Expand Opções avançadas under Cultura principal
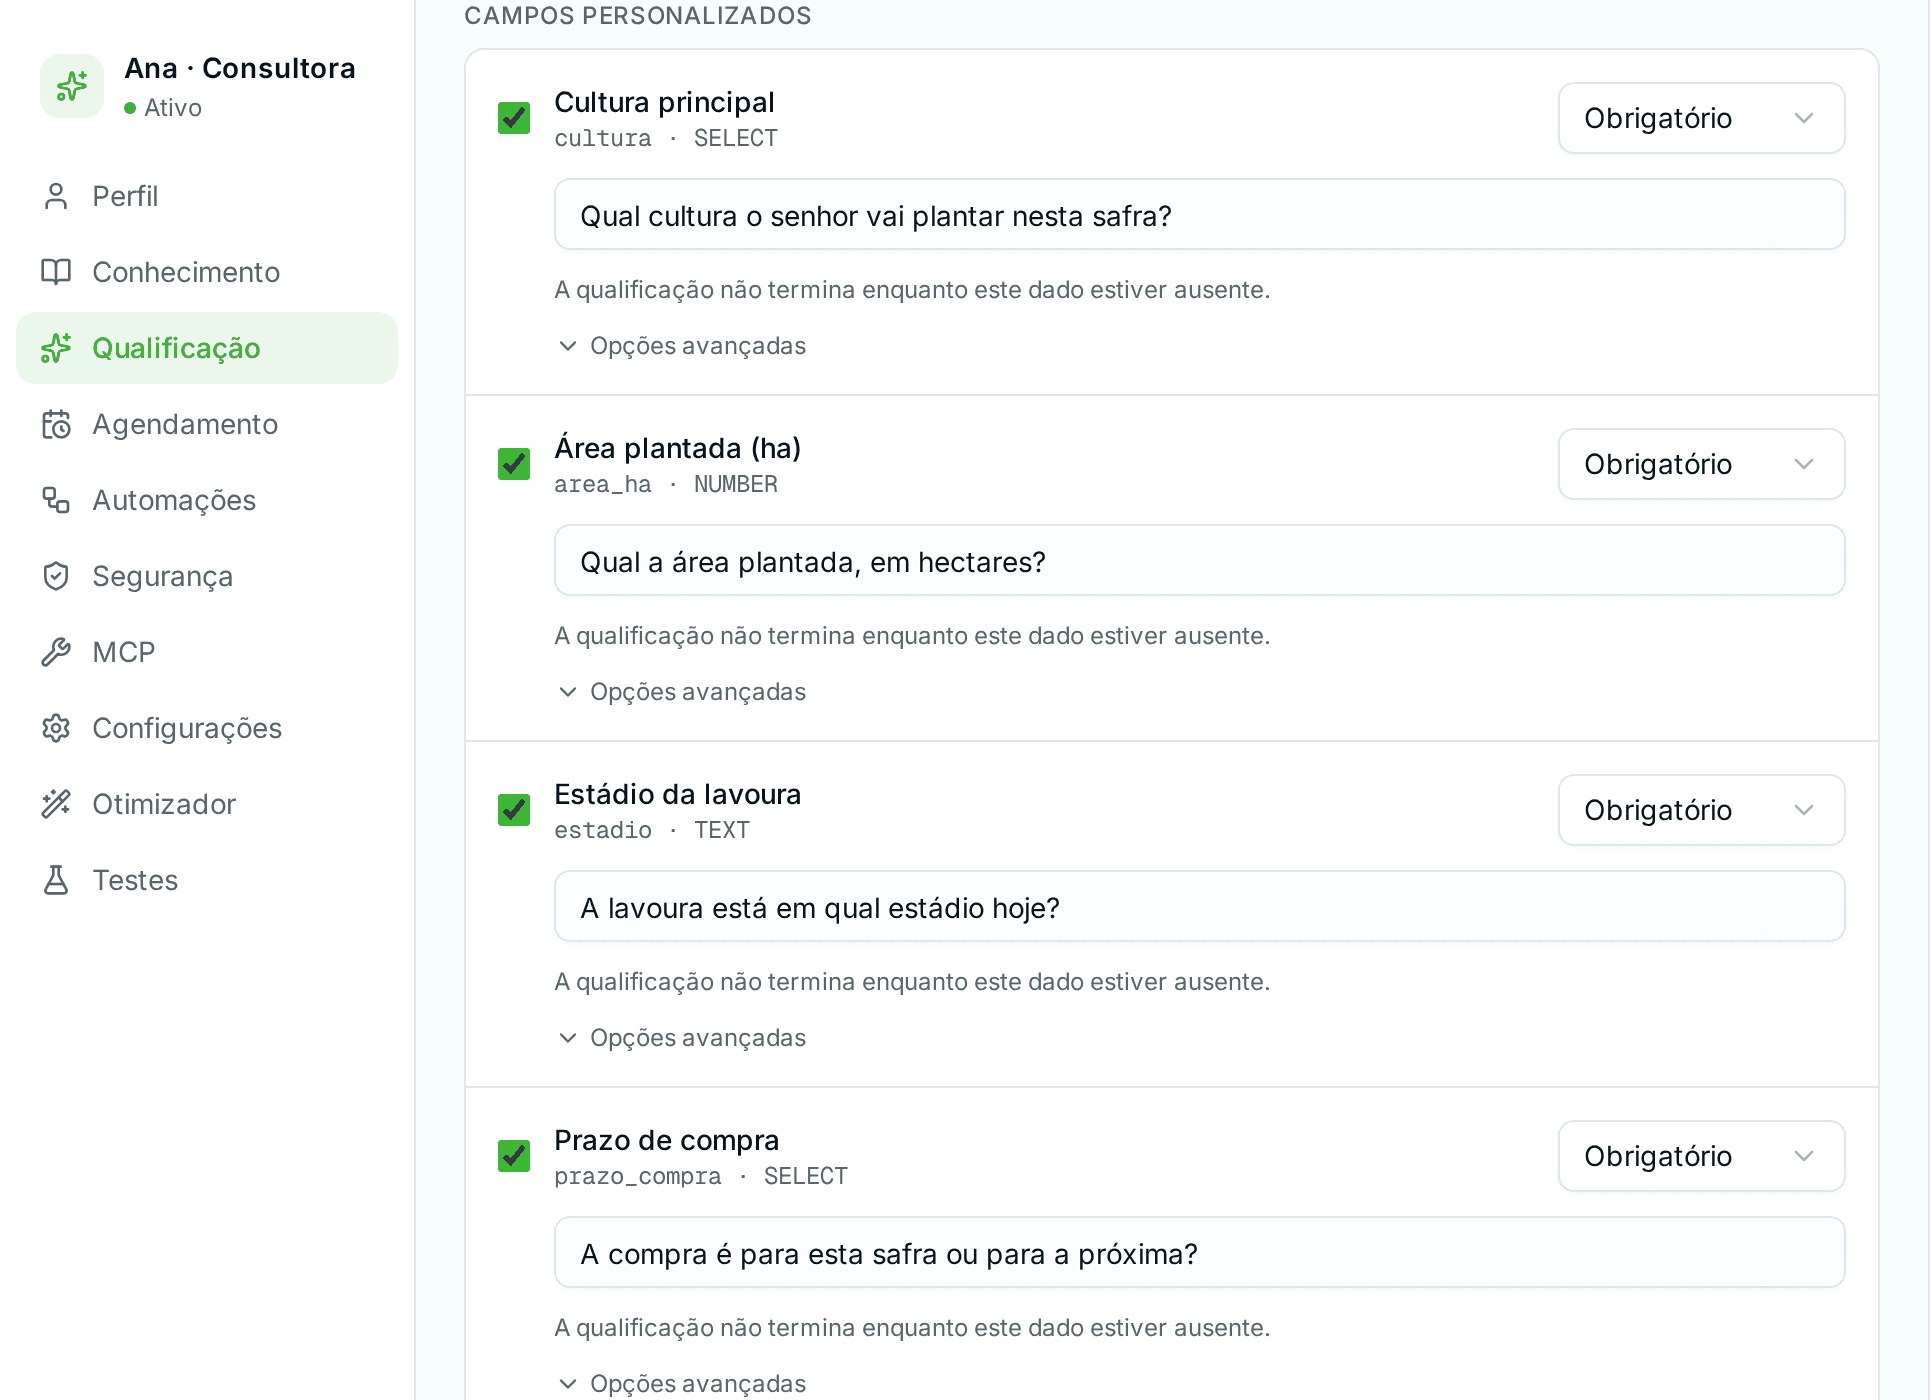Screen dimensions: 1930x1400 point(682,346)
